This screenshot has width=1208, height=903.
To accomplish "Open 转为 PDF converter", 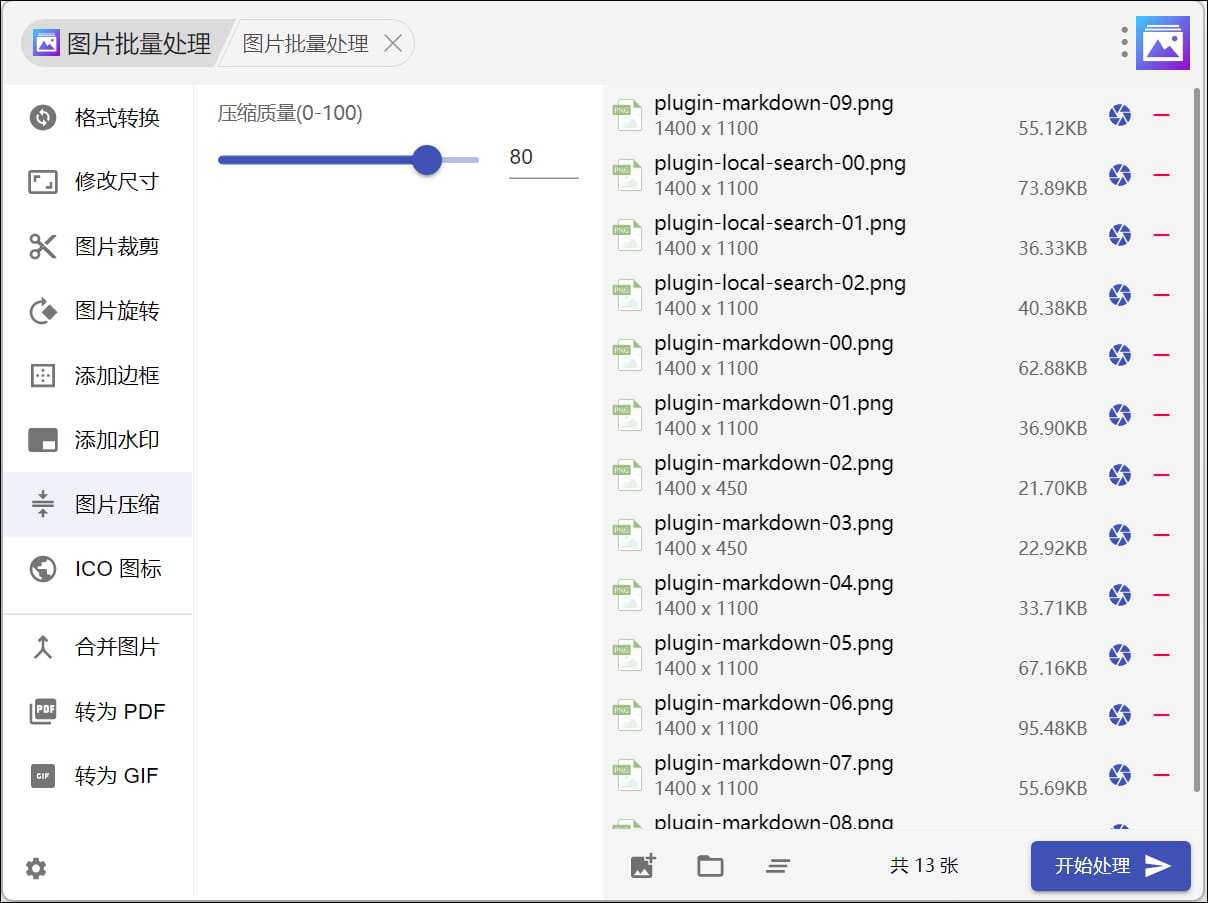I will tap(97, 712).
